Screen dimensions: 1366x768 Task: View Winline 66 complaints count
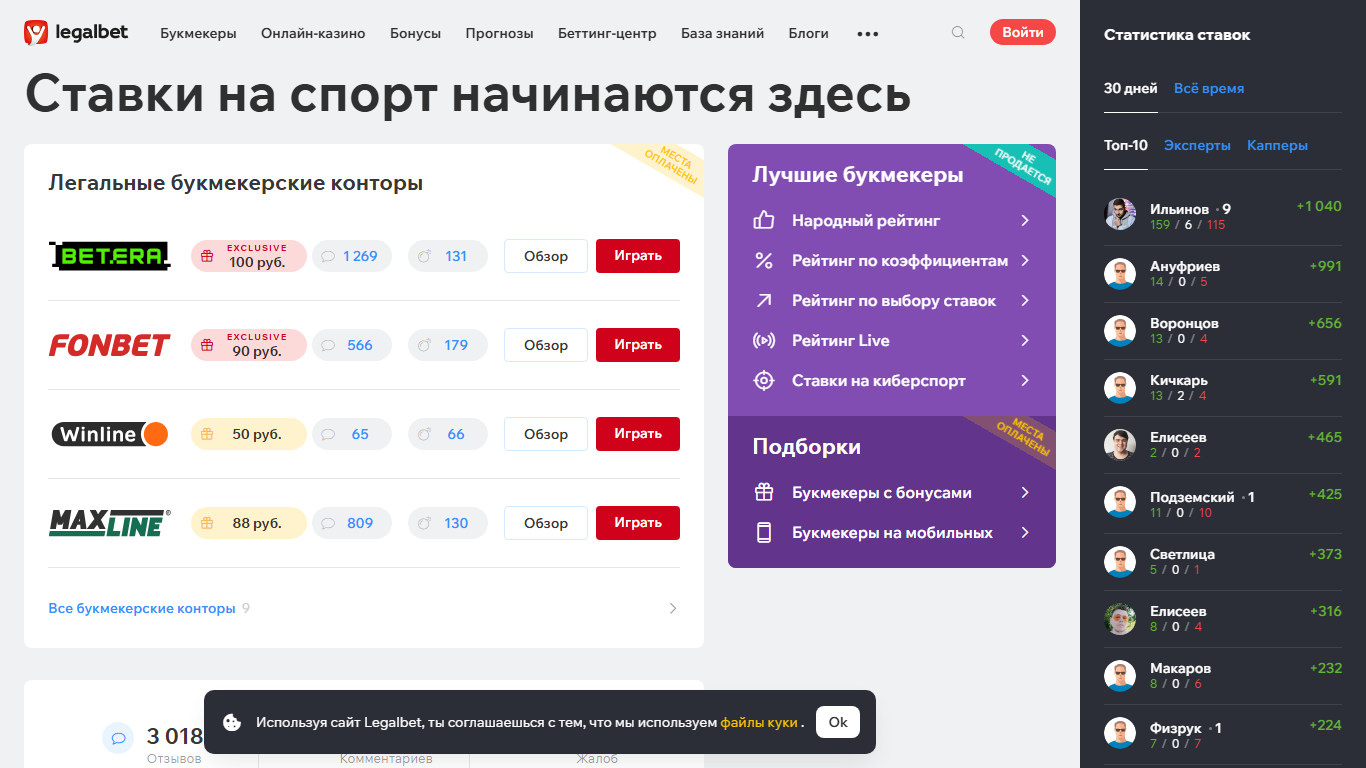coord(448,434)
